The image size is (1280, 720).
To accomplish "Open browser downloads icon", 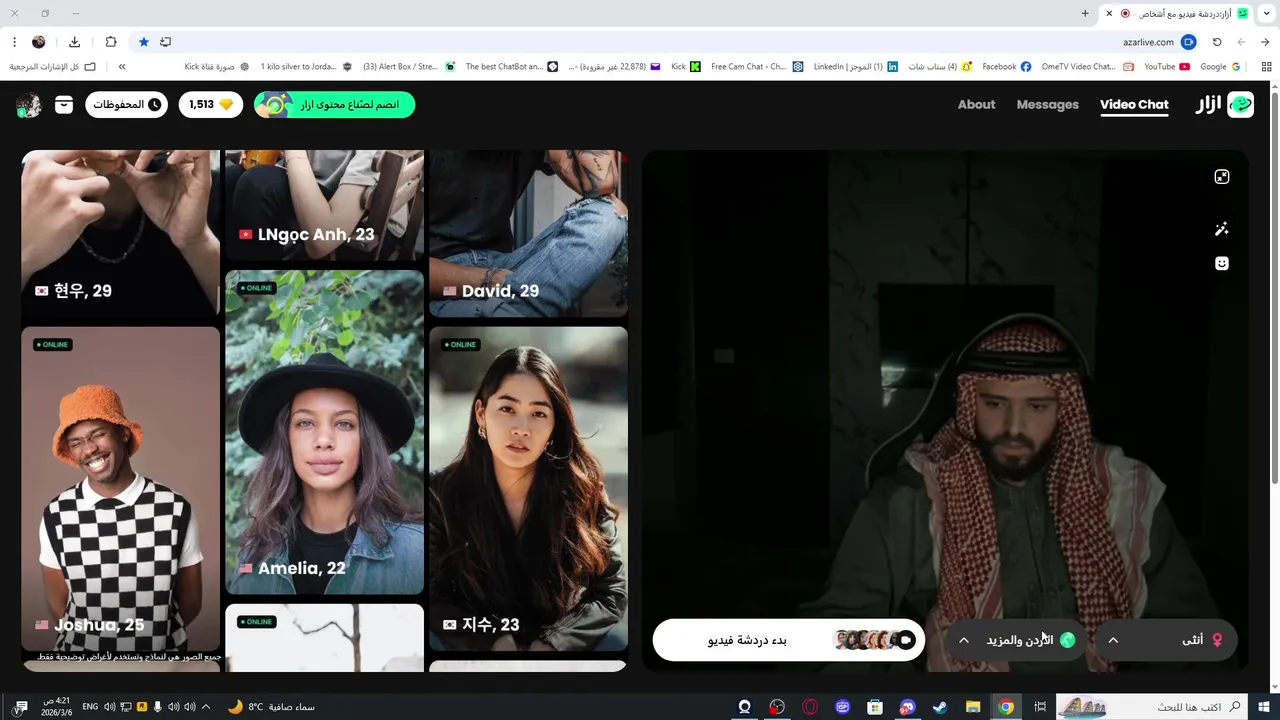I will pos(74,42).
